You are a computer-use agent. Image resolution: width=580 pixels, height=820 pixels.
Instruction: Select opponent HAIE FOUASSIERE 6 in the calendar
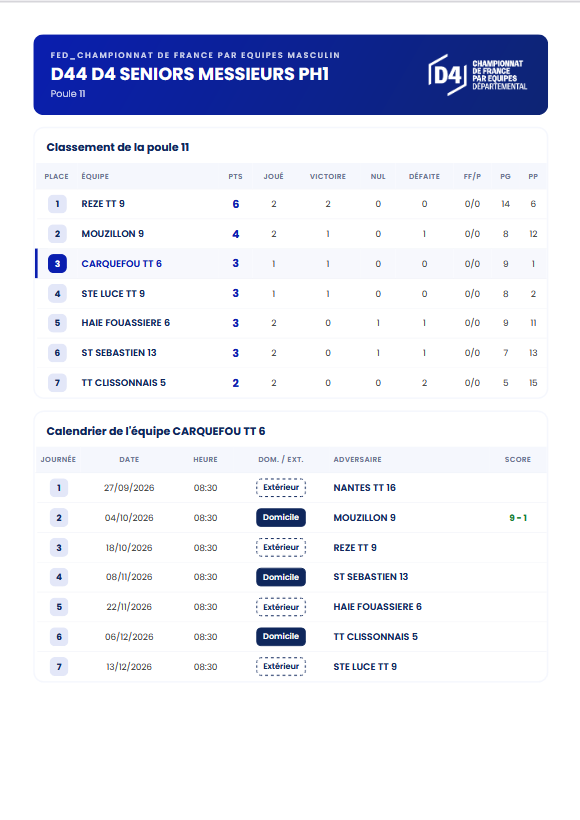pos(378,607)
